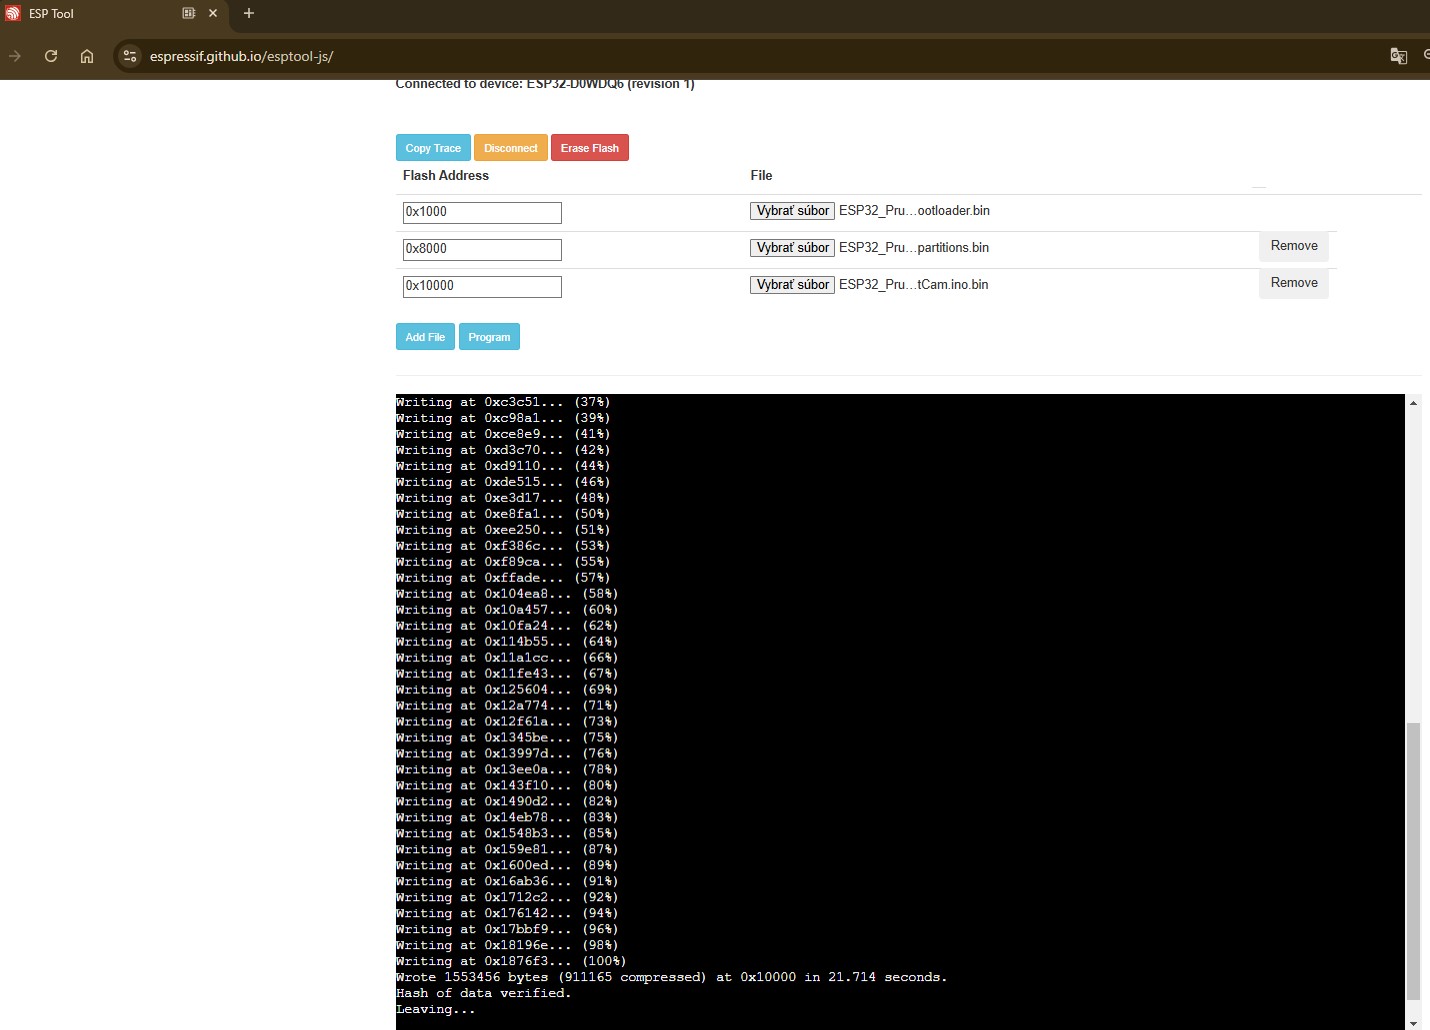The image size is (1430, 1030).
Task: Reload the ESP Tool page
Action: pyautogui.click(x=51, y=56)
